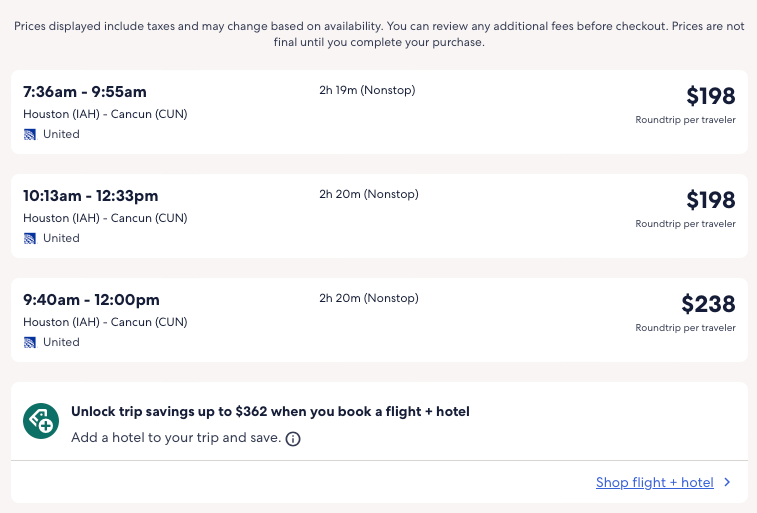Click the chevron arrow after Shop flight + hotel
Screen dimensions: 757x513
(727, 483)
